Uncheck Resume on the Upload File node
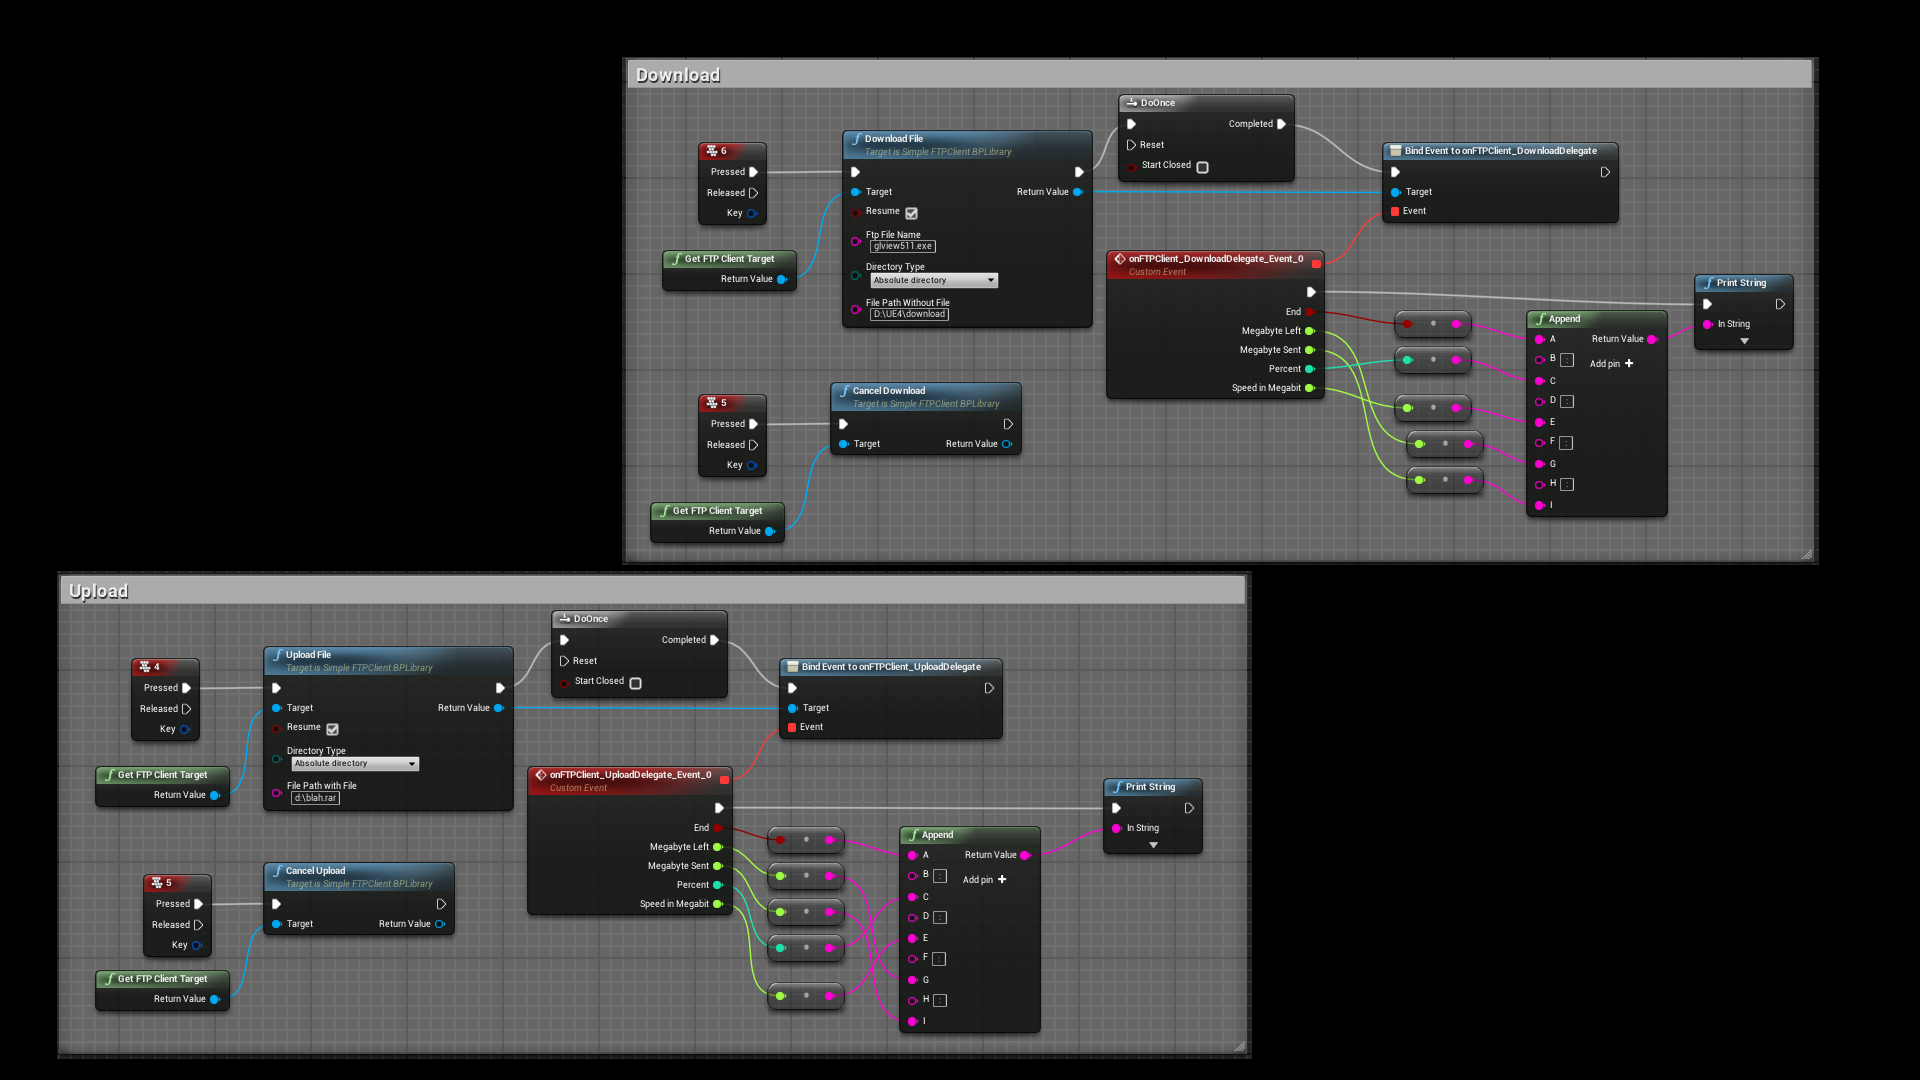 pyautogui.click(x=332, y=729)
